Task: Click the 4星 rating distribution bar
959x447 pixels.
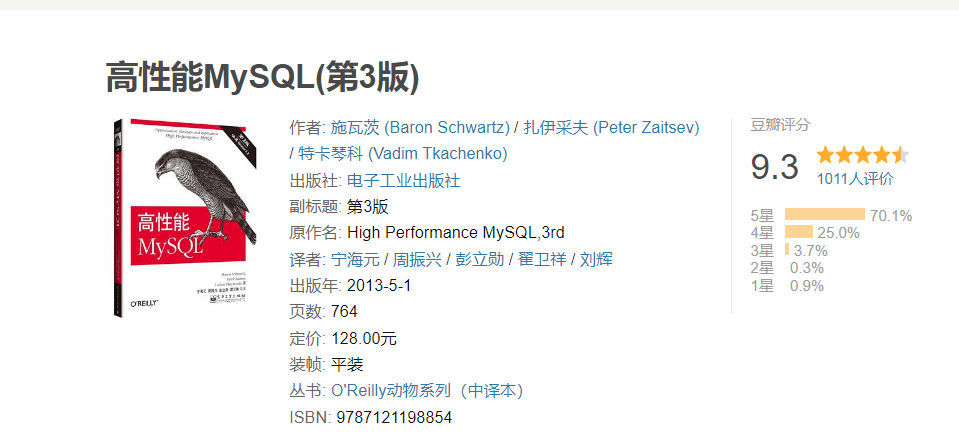Action: point(799,232)
